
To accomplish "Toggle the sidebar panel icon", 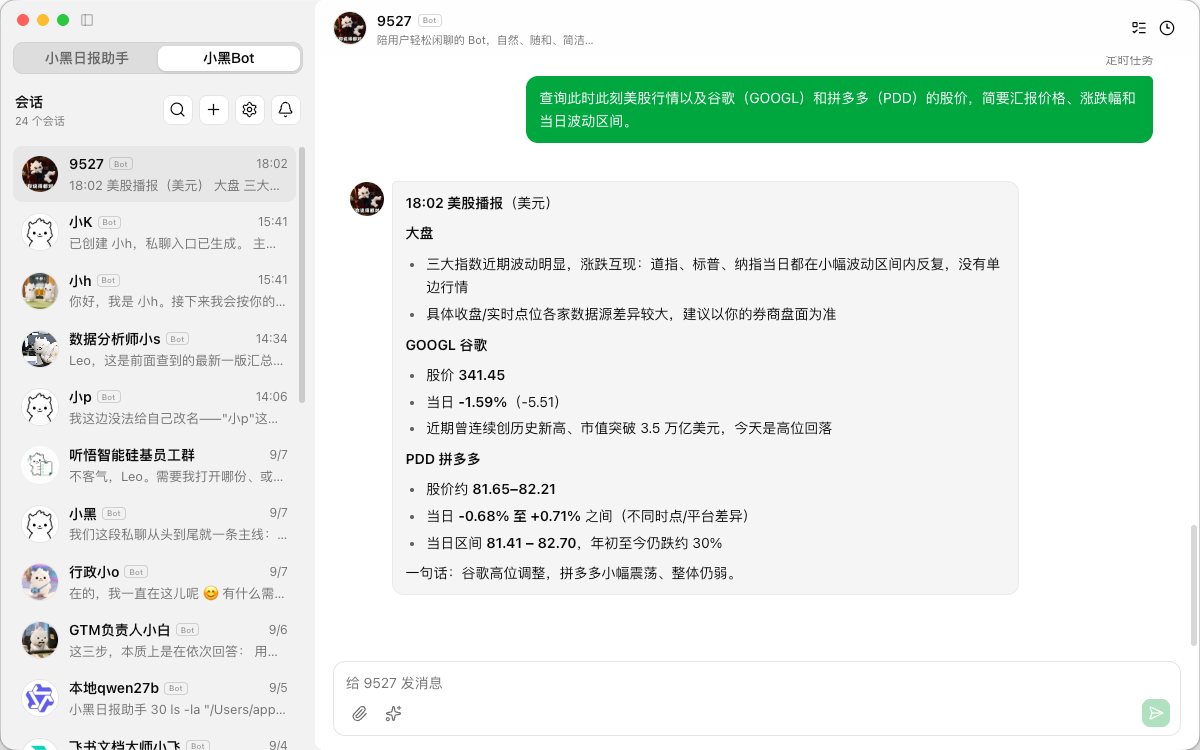I will [87, 20].
